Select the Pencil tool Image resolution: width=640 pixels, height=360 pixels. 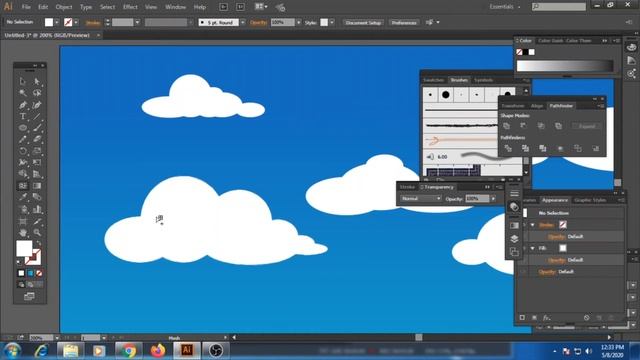[22, 139]
